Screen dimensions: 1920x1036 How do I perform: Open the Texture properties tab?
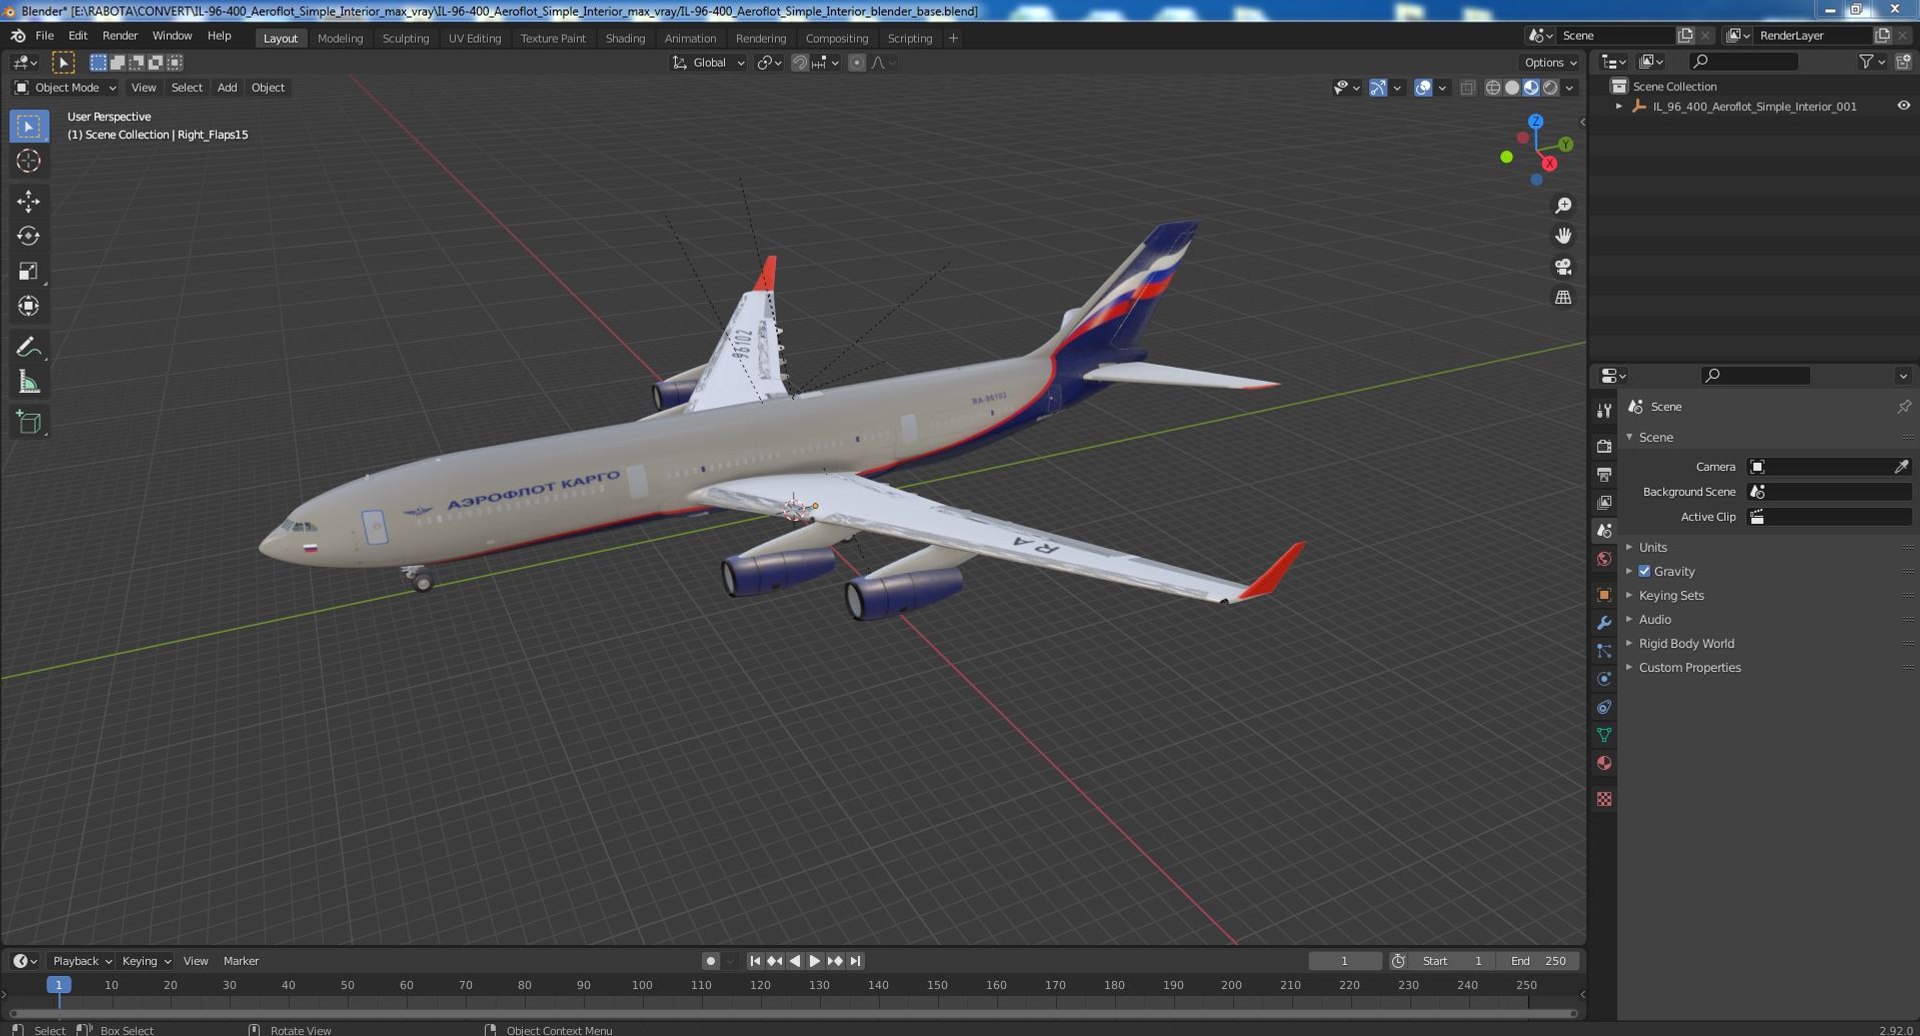tap(1604, 799)
